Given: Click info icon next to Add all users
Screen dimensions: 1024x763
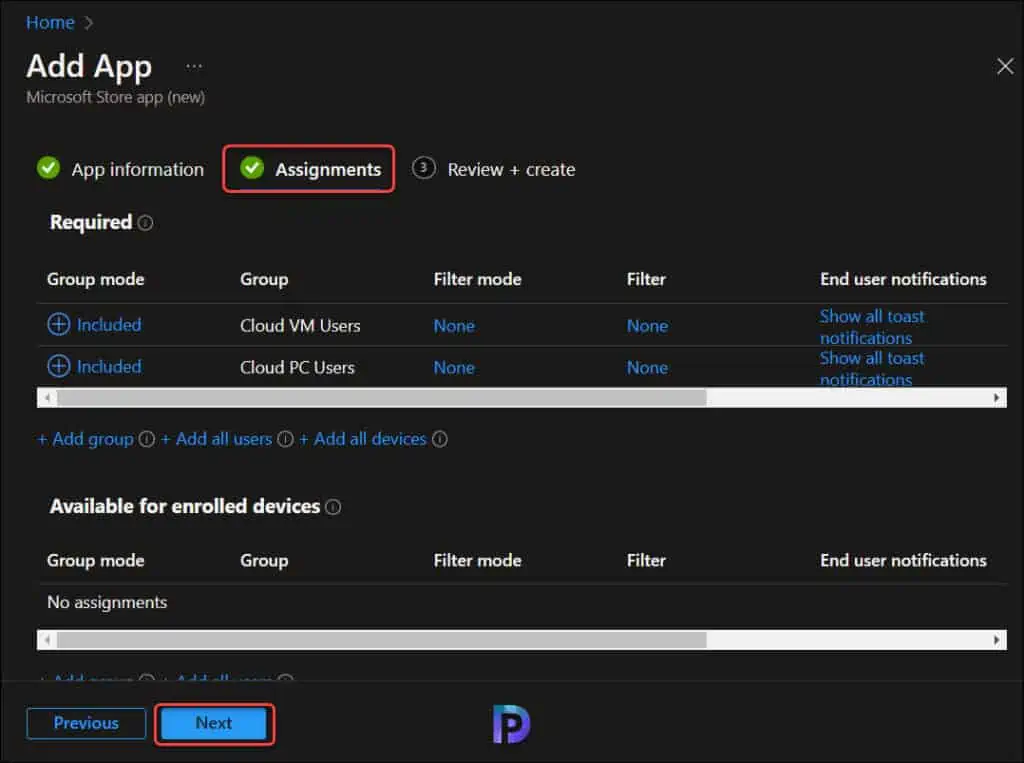Looking at the screenshot, I should pyautogui.click(x=285, y=439).
